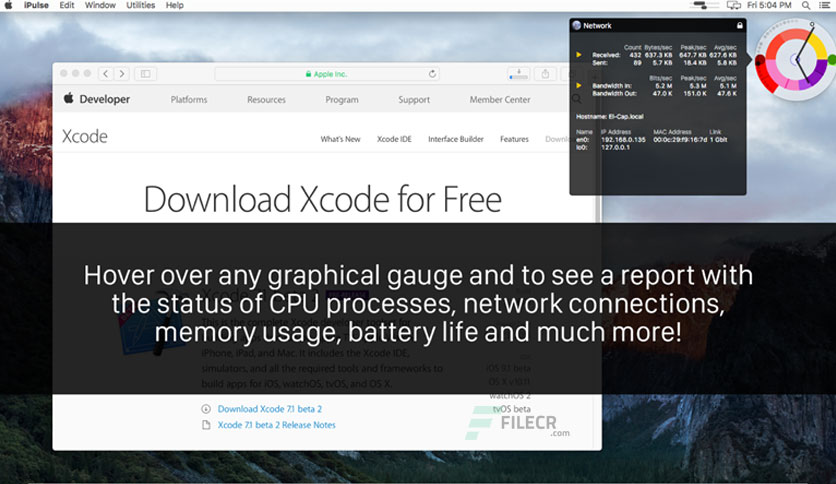Open the Program section
Viewport: 836px width, 484px height.
coord(342,100)
